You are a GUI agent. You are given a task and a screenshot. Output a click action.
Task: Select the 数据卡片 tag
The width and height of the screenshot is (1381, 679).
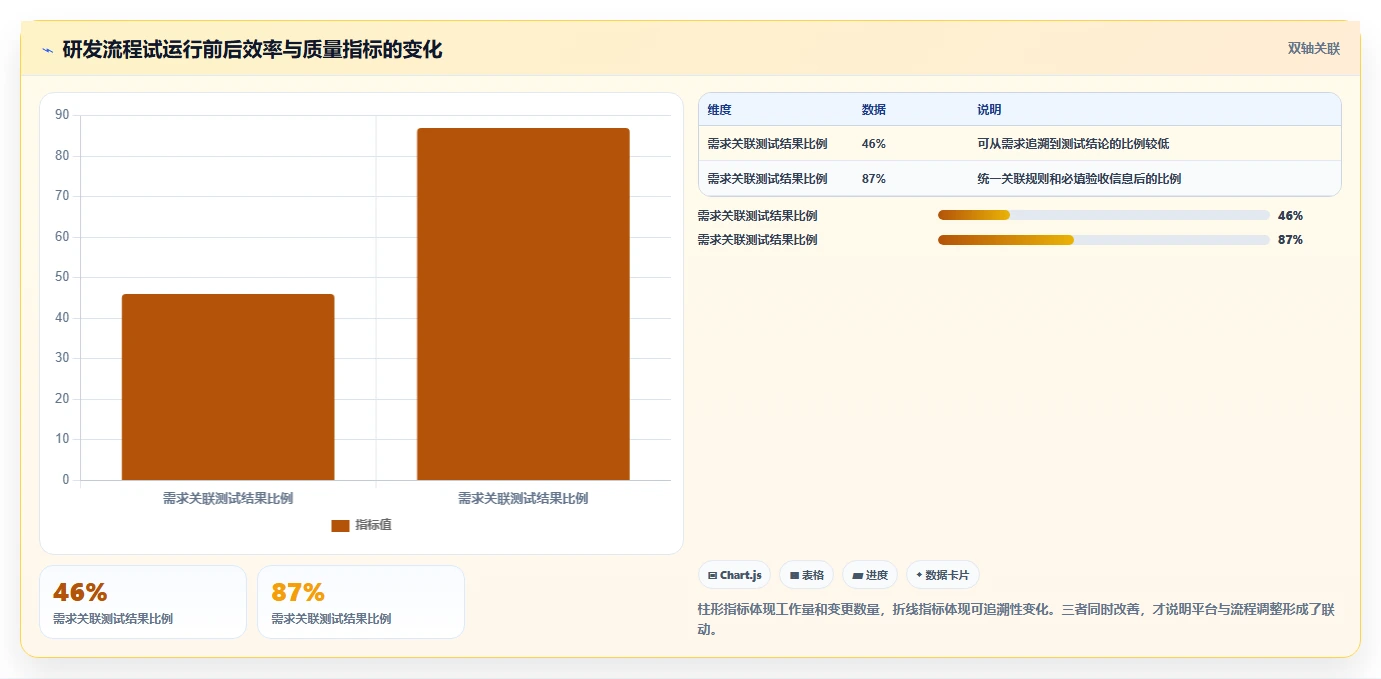[x=943, y=575]
